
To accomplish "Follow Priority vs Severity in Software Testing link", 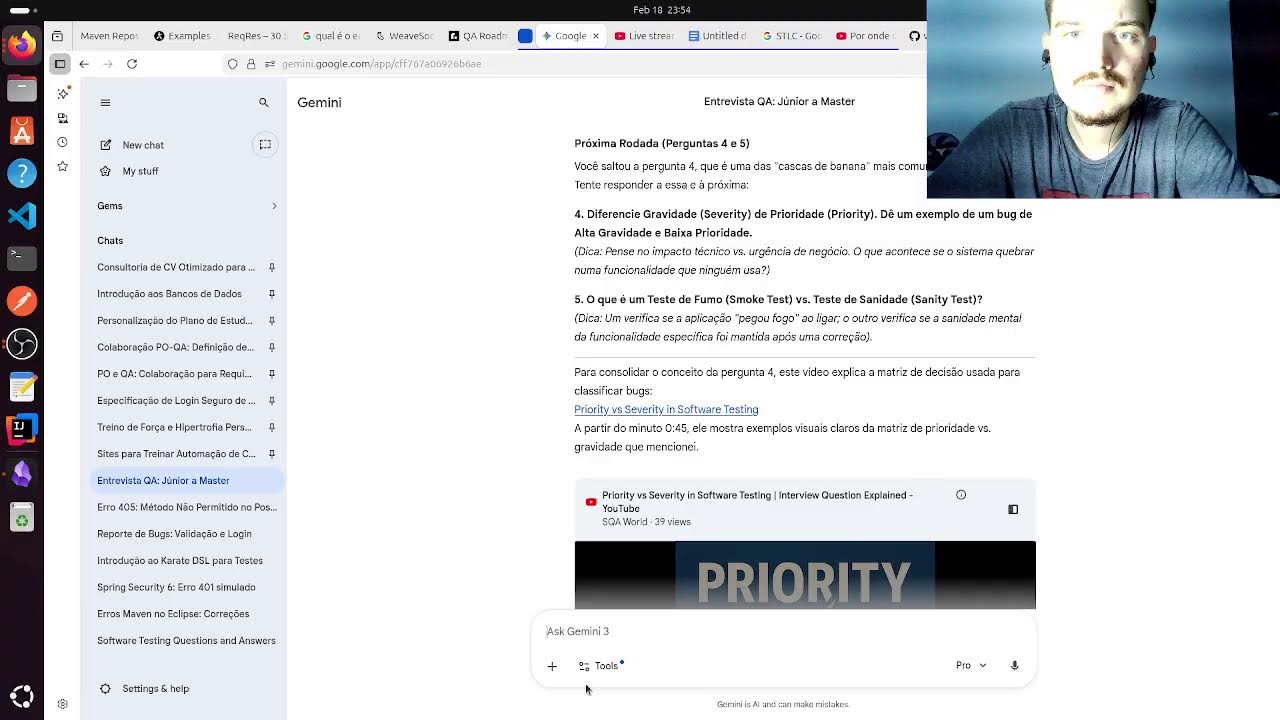I will [666, 409].
